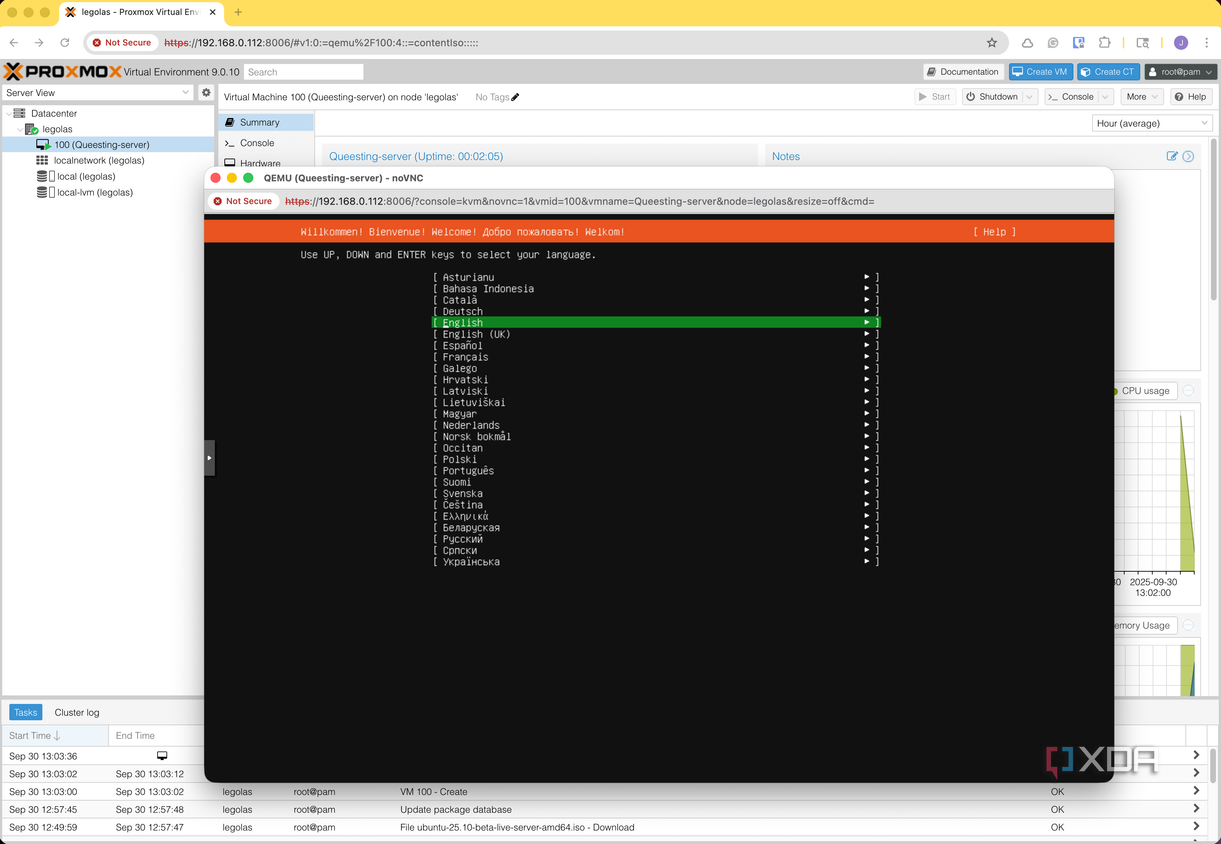Viewport: 1221px width, 844px height.
Task: Click the Not Secure badge in main browser
Action: pyautogui.click(x=122, y=43)
